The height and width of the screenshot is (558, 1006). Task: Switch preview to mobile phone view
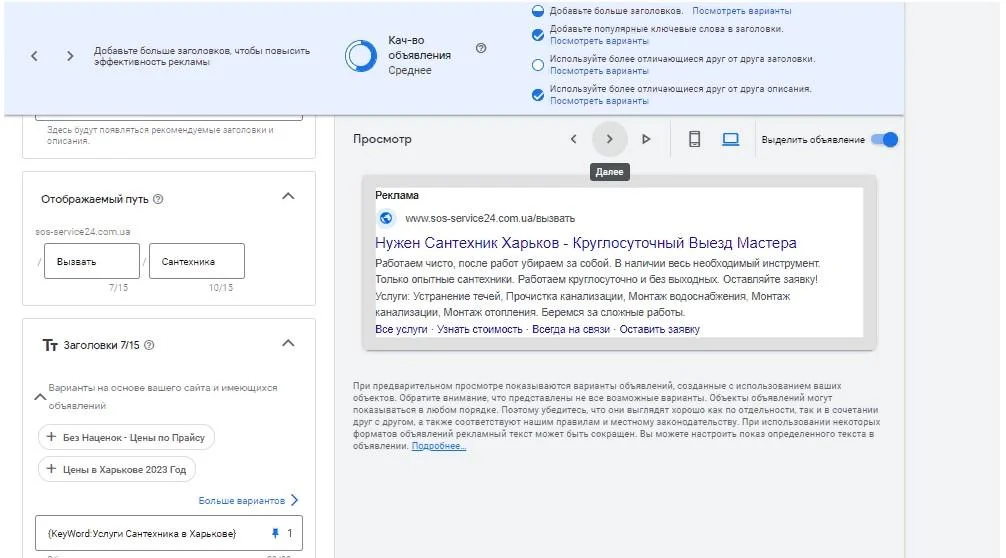click(694, 139)
